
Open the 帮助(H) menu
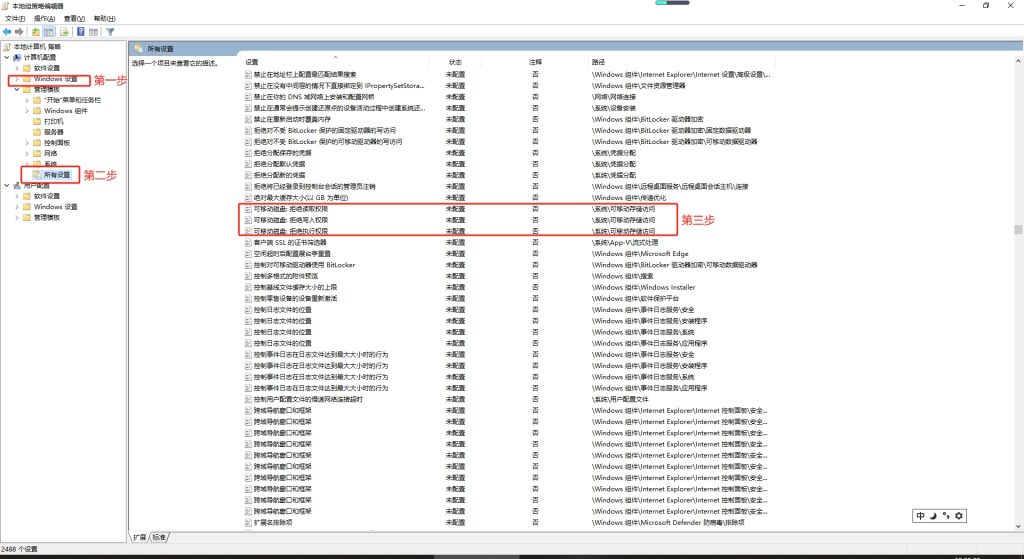(104, 19)
